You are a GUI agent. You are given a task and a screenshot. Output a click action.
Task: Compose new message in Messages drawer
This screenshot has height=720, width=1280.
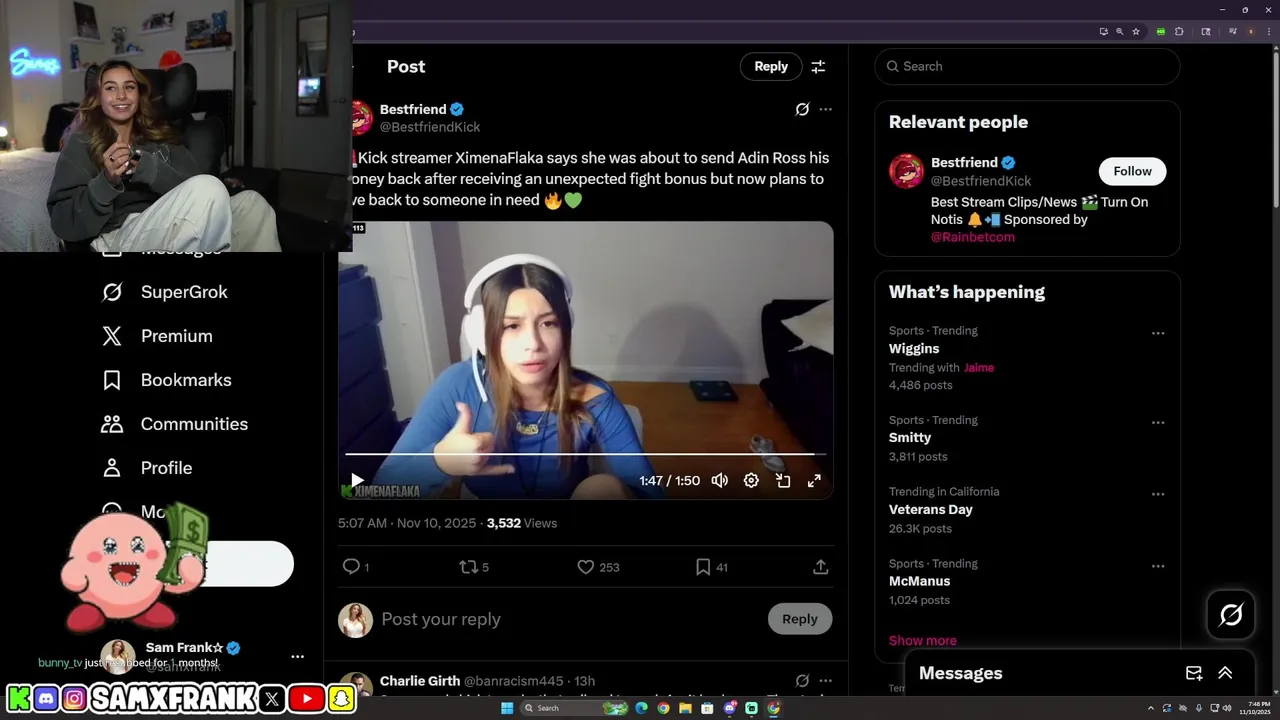1194,673
